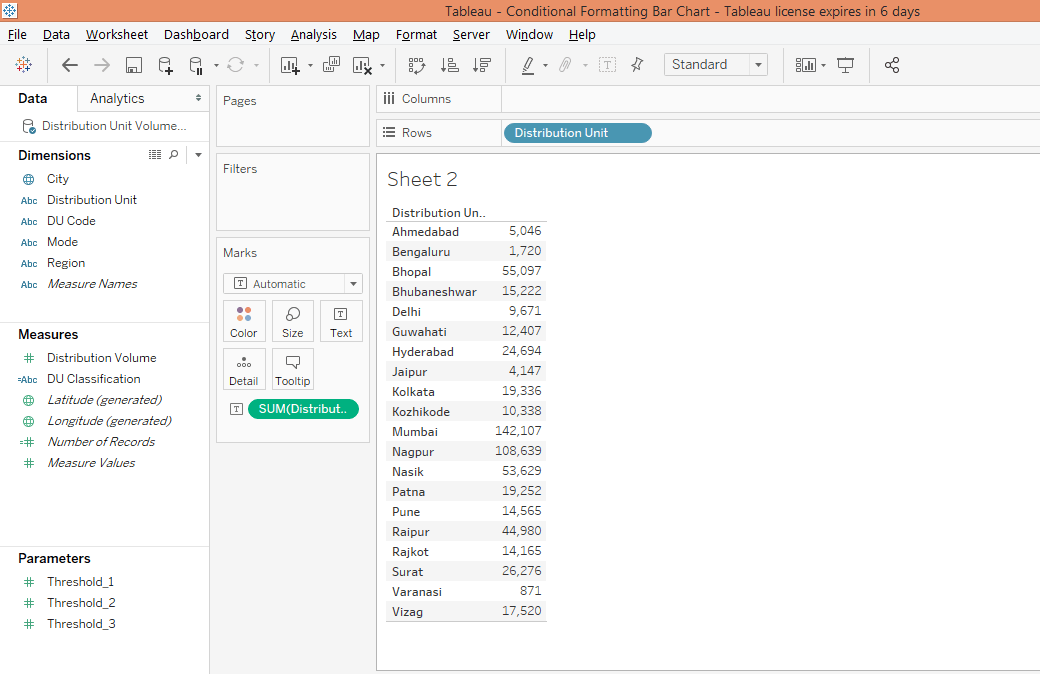Click the Add new data source icon
Viewport: 1040px width, 674px height.
coord(165,65)
